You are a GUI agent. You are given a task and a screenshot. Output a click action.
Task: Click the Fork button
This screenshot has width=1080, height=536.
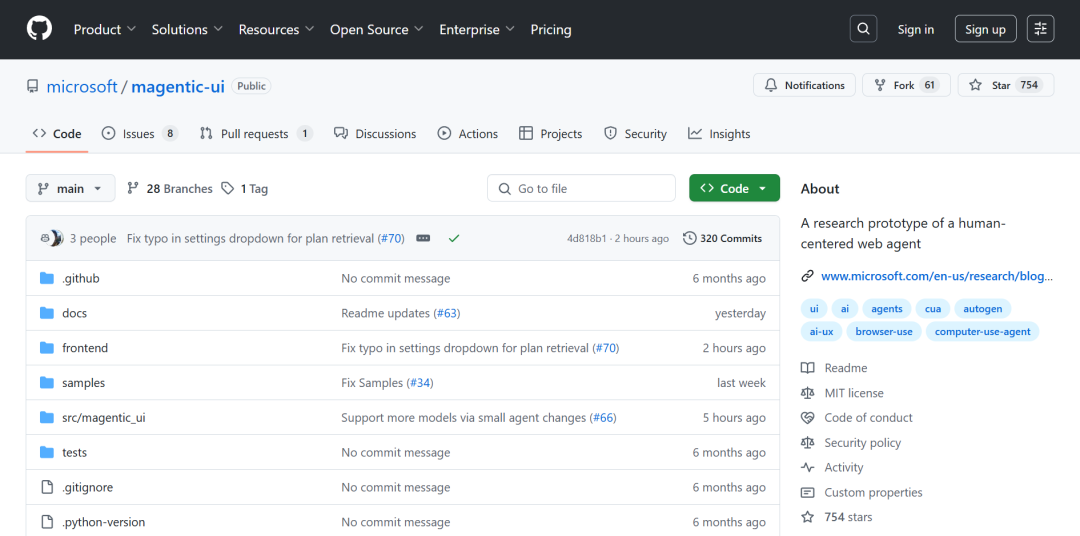pos(906,85)
